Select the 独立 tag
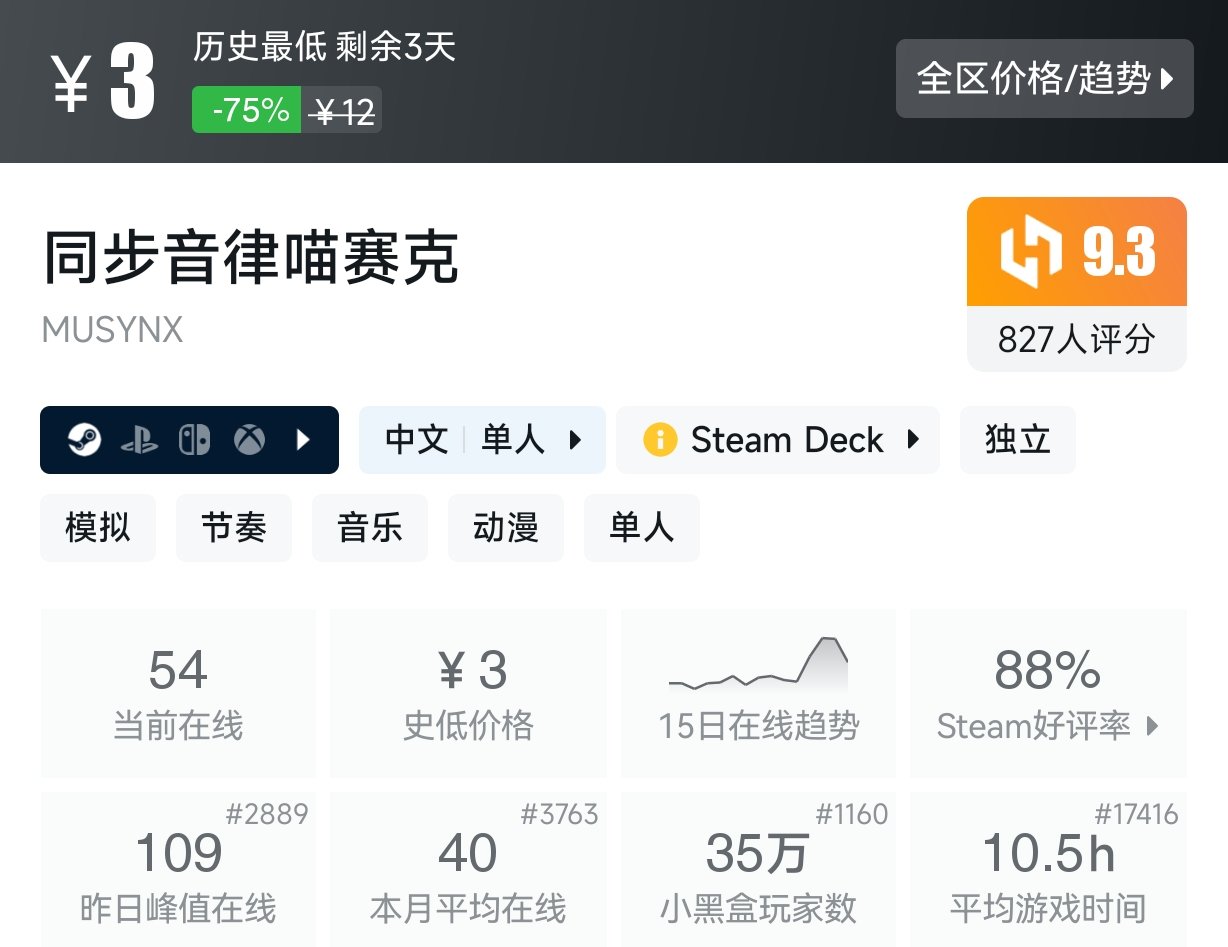 tap(1017, 440)
